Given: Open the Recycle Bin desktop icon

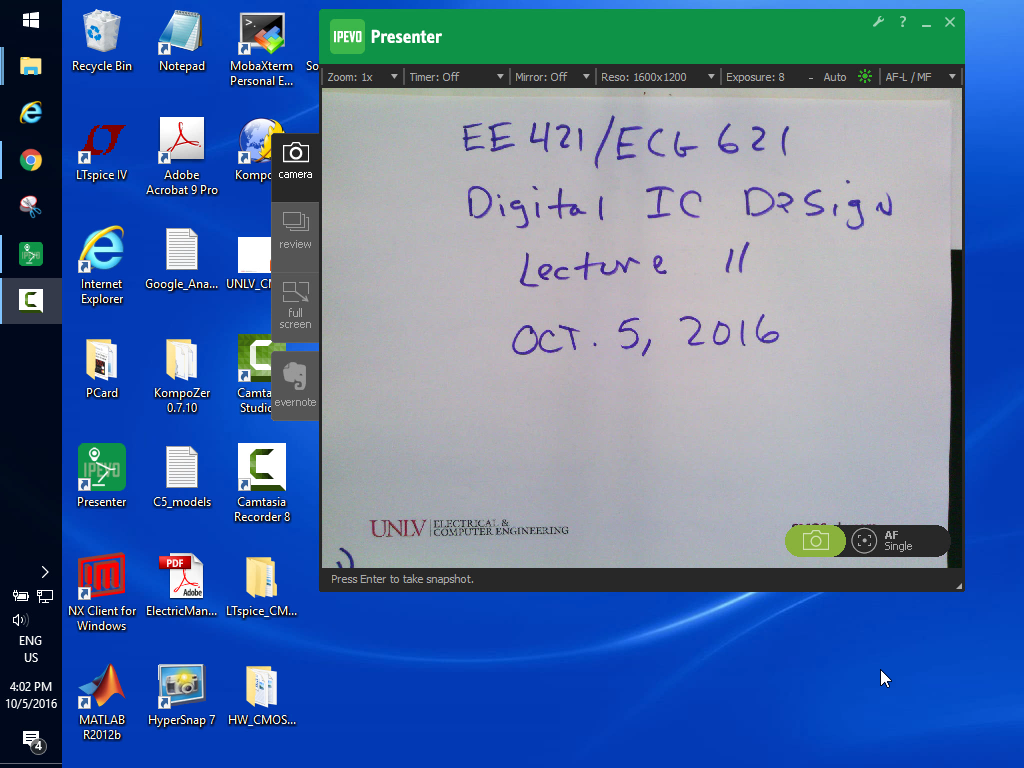Looking at the screenshot, I should (102, 41).
